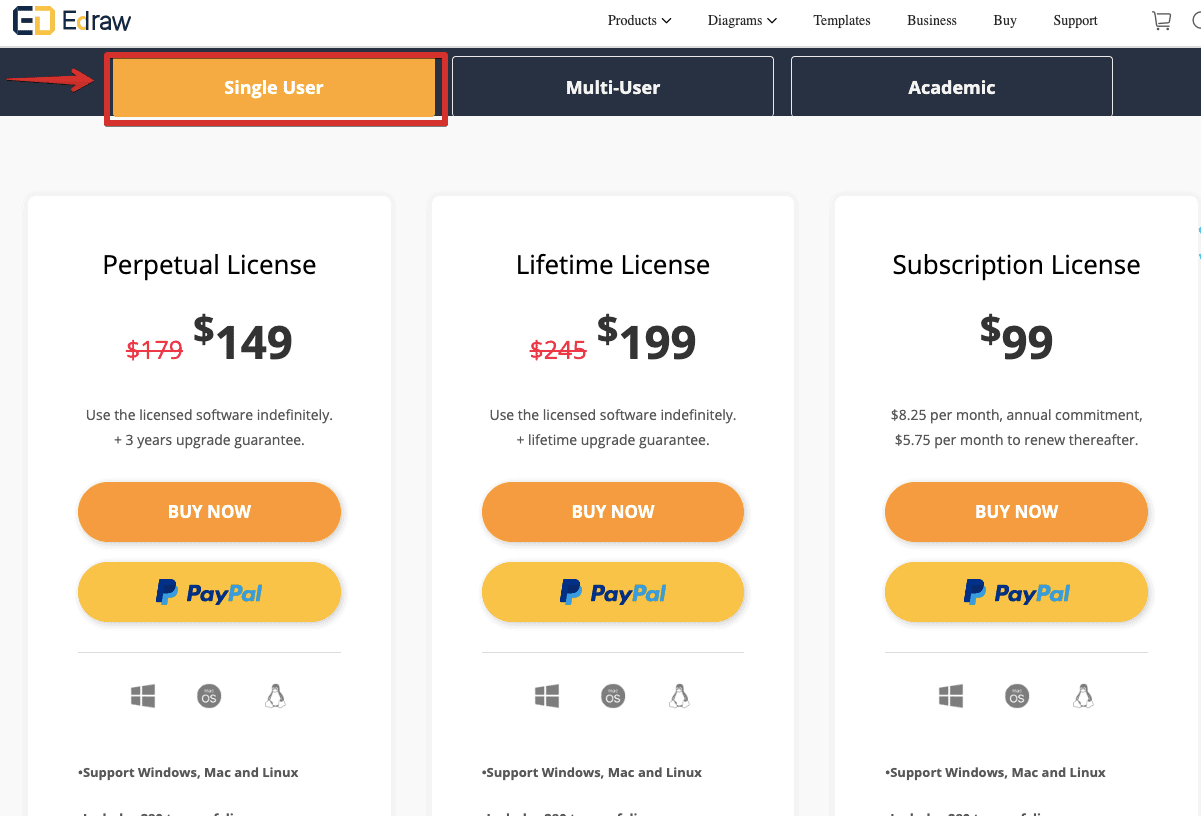Click Linux penguin icon under Perpetual License
This screenshot has height=816, width=1201.
point(275,696)
